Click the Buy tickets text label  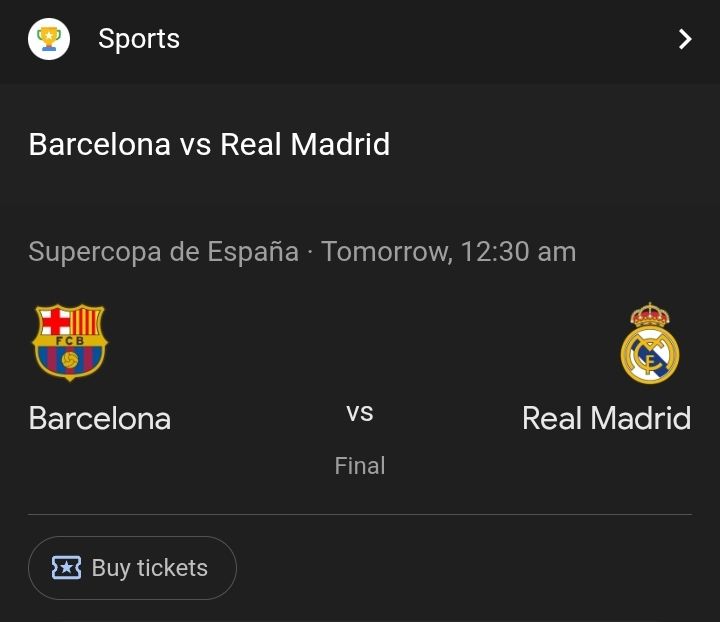pos(150,568)
